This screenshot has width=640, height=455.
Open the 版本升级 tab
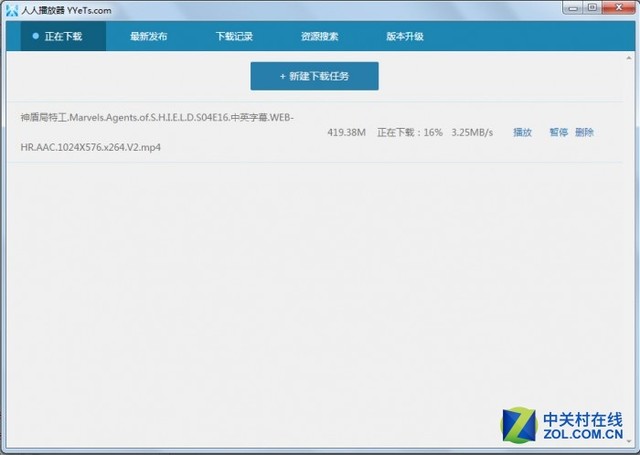coord(405,36)
